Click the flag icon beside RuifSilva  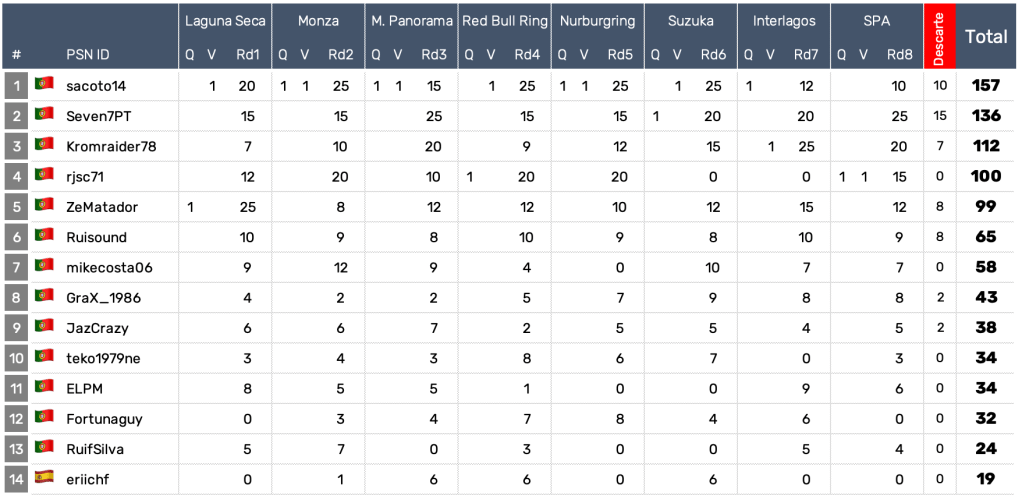[44, 447]
